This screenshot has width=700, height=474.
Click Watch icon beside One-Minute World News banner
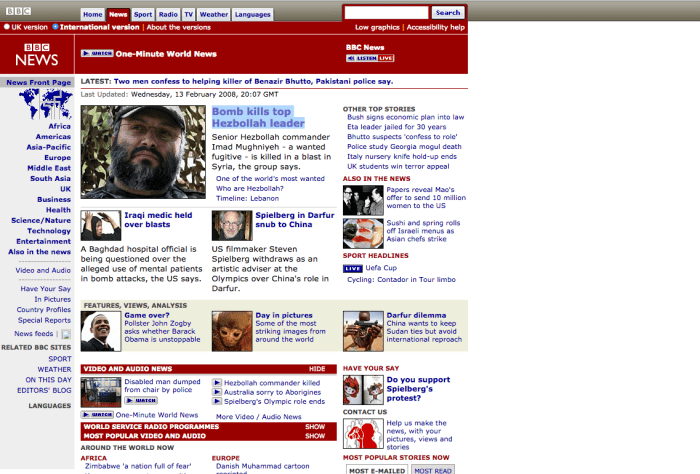point(97,54)
